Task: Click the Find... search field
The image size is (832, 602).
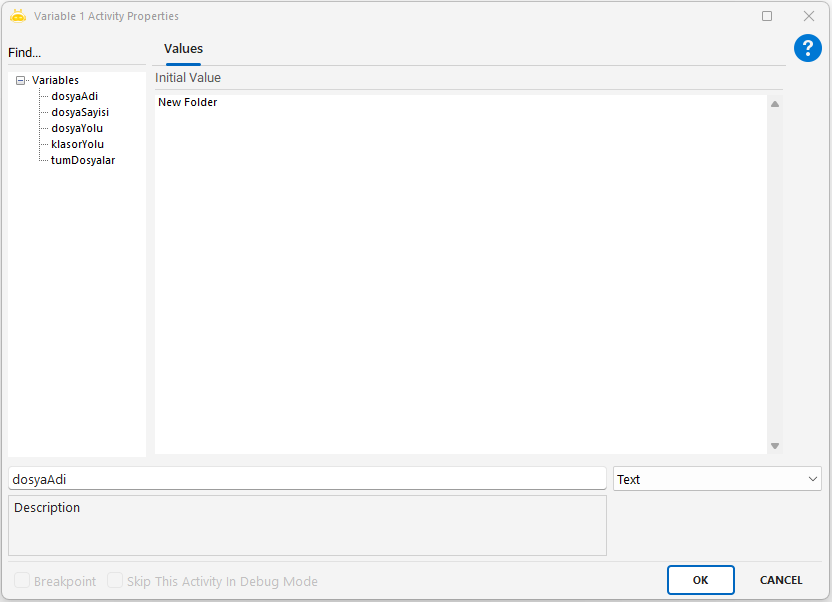Action: [x=75, y=53]
